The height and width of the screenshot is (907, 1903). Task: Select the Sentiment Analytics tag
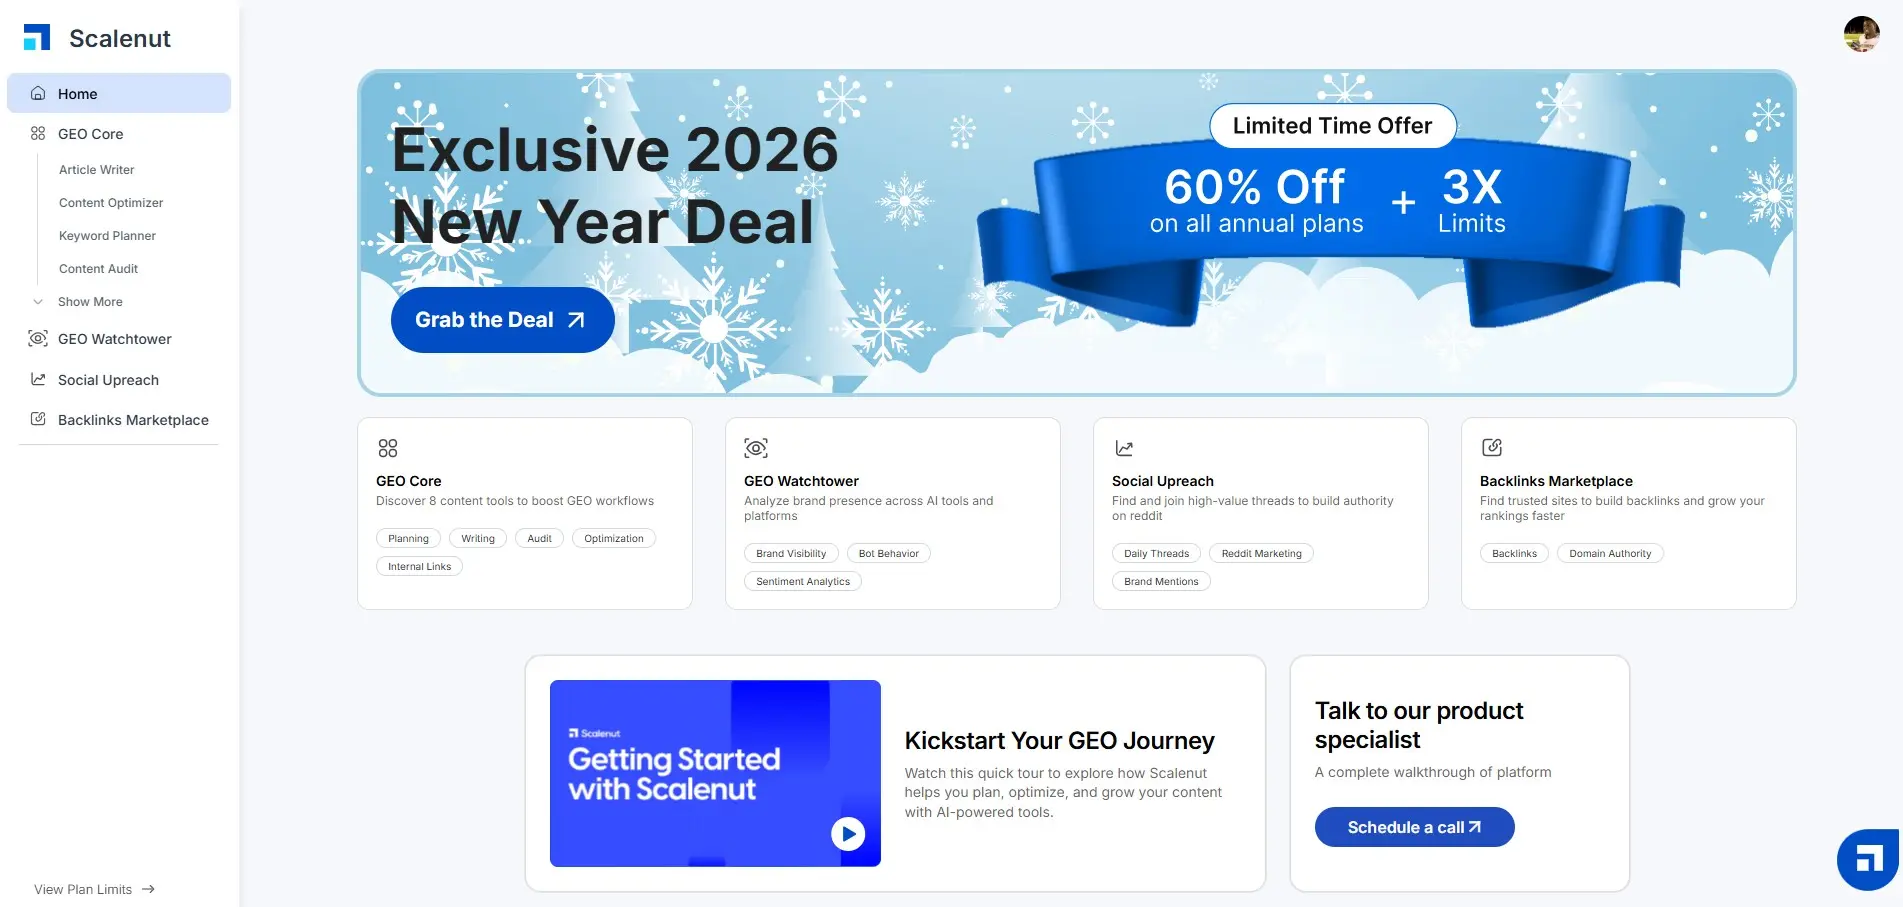tap(803, 581)
